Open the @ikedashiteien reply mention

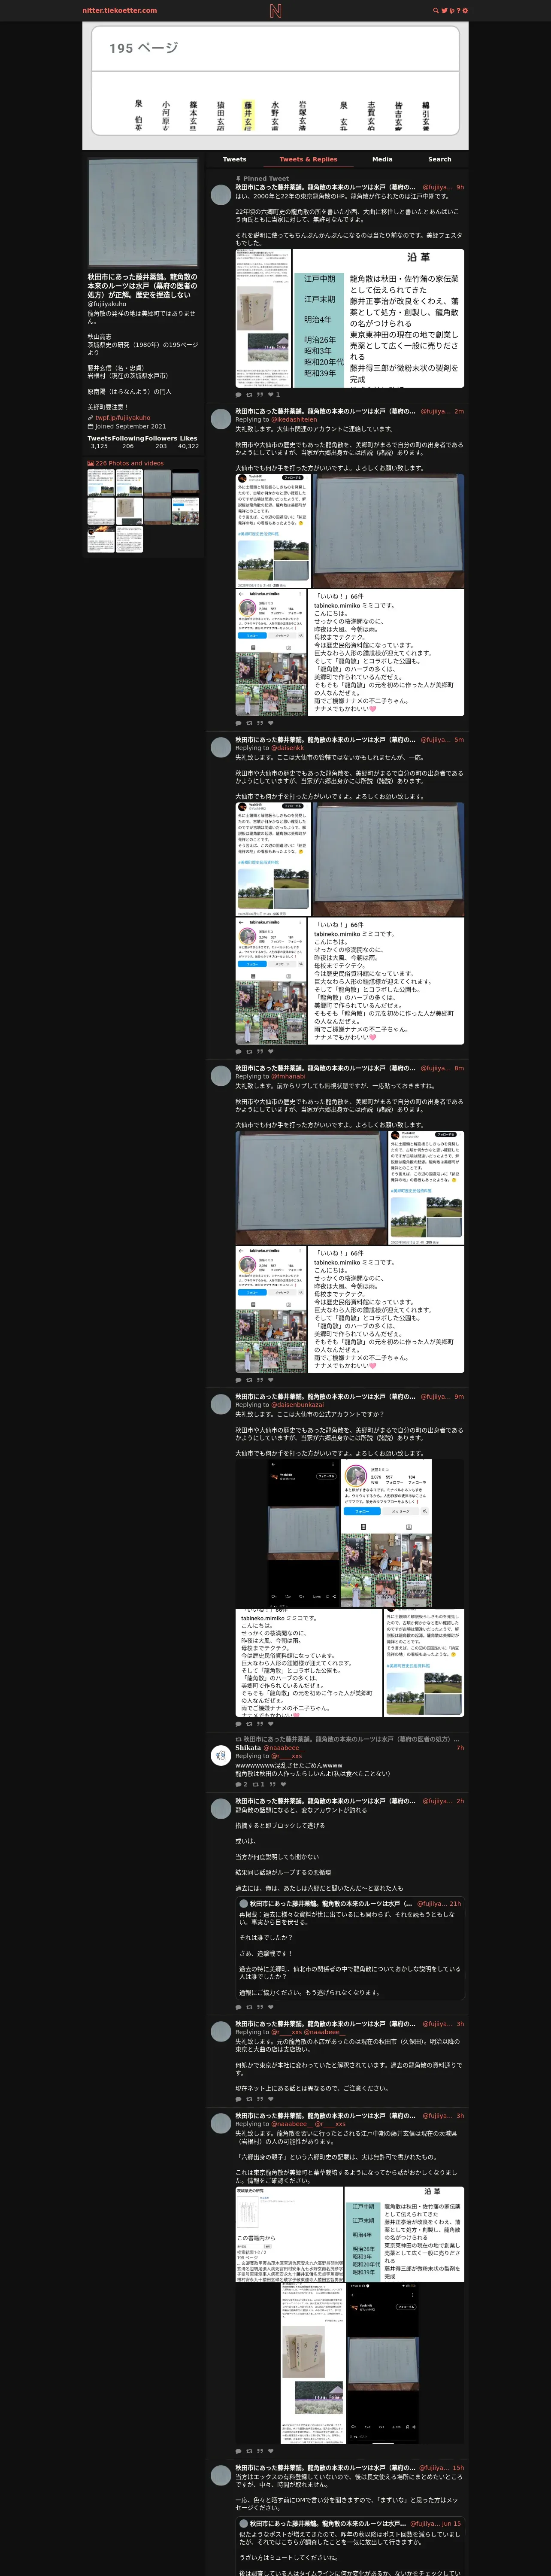[x=294, y=420]
